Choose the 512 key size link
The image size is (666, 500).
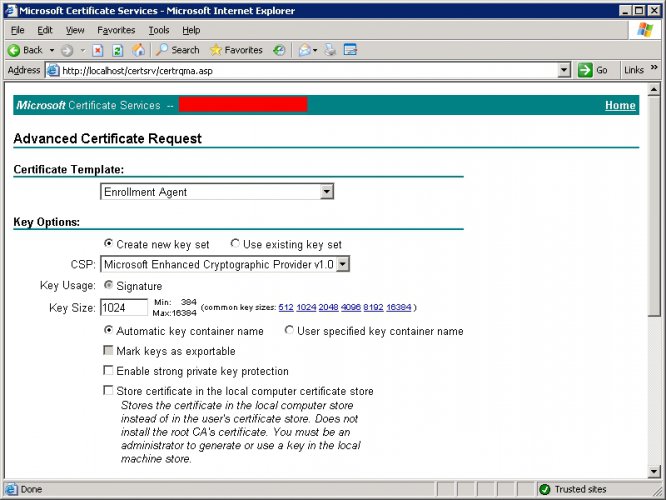(286, 307)
